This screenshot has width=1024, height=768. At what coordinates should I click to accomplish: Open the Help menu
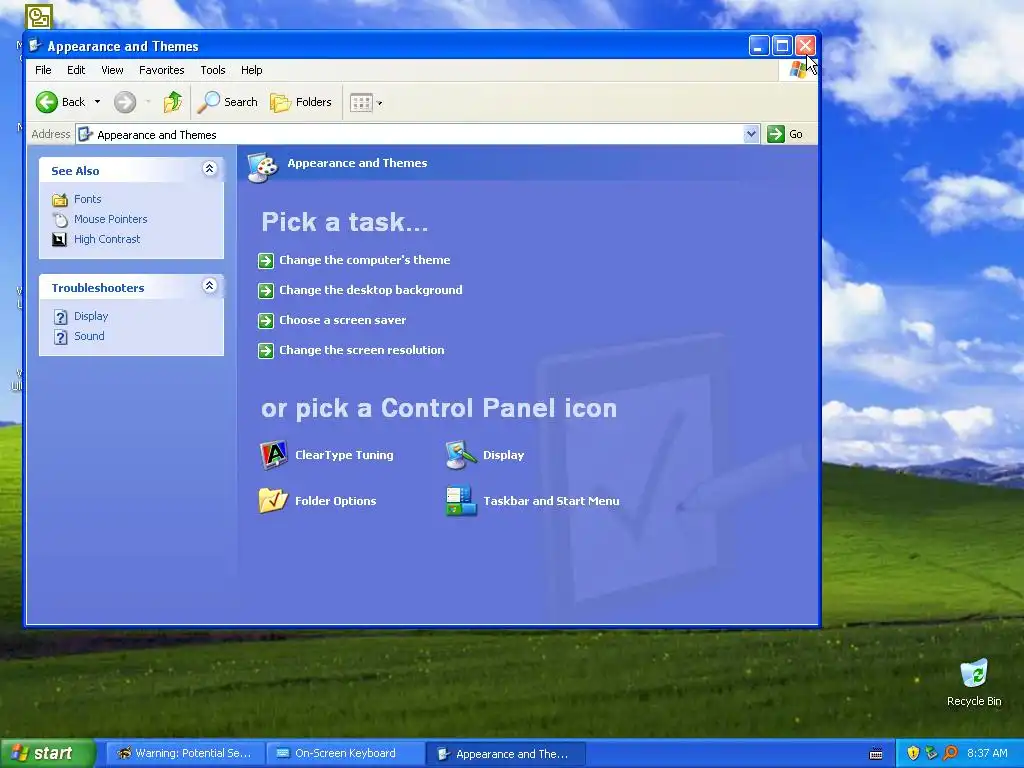251,70
